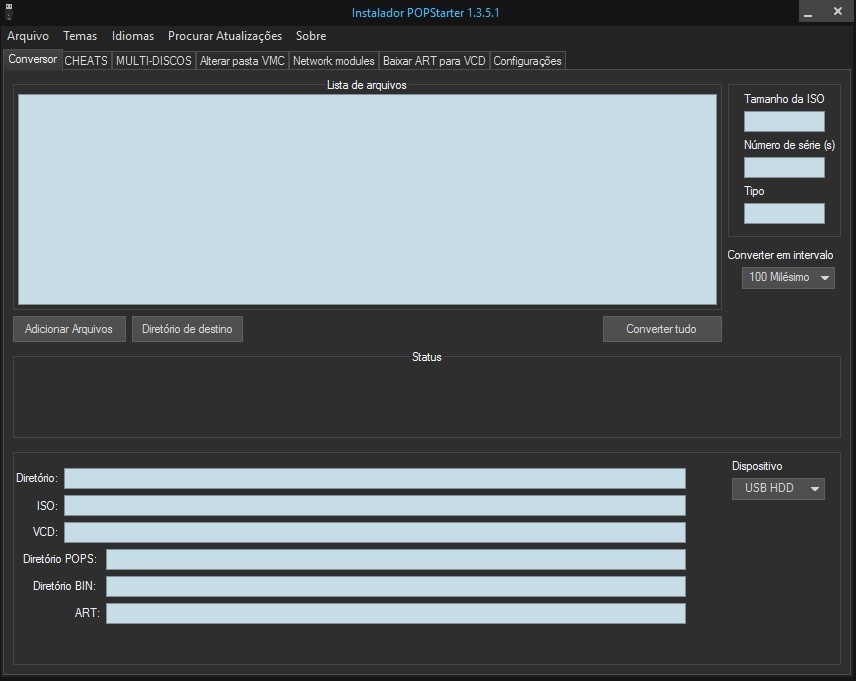Click the app icon in title bar
856x681 pixels.
[x=9, y=11]
